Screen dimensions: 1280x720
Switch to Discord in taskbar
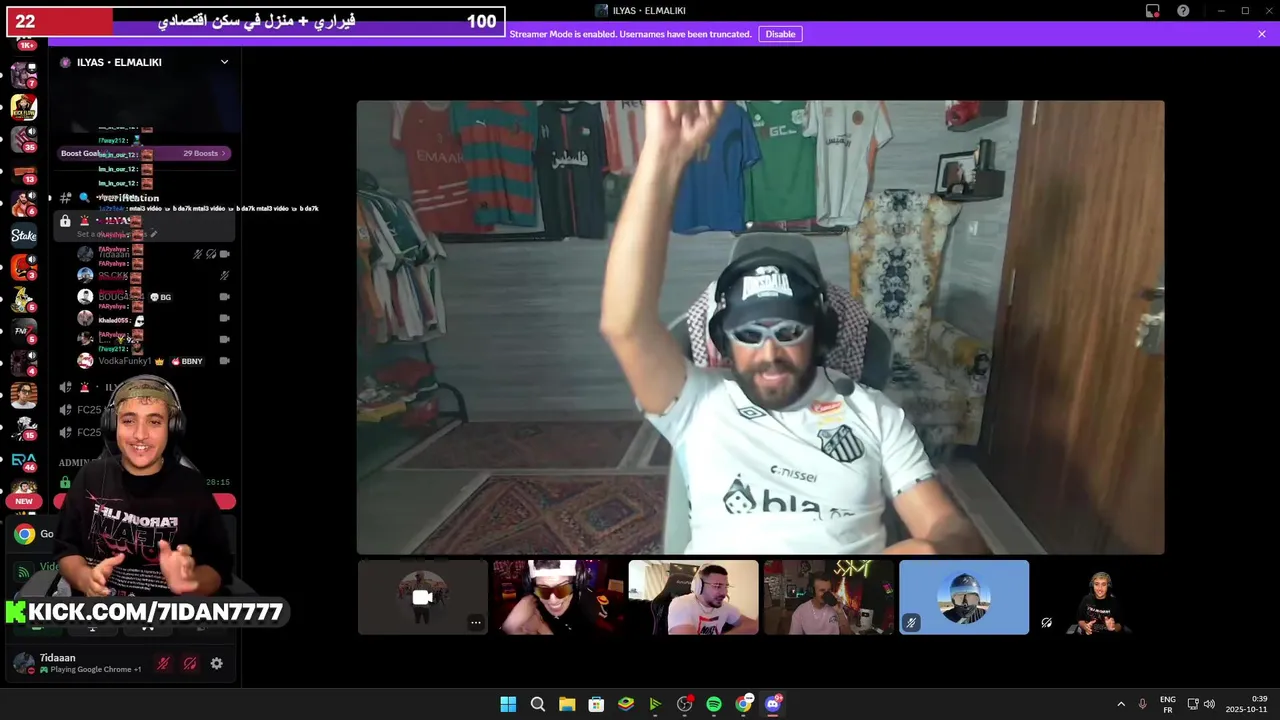tap(773, 704)
